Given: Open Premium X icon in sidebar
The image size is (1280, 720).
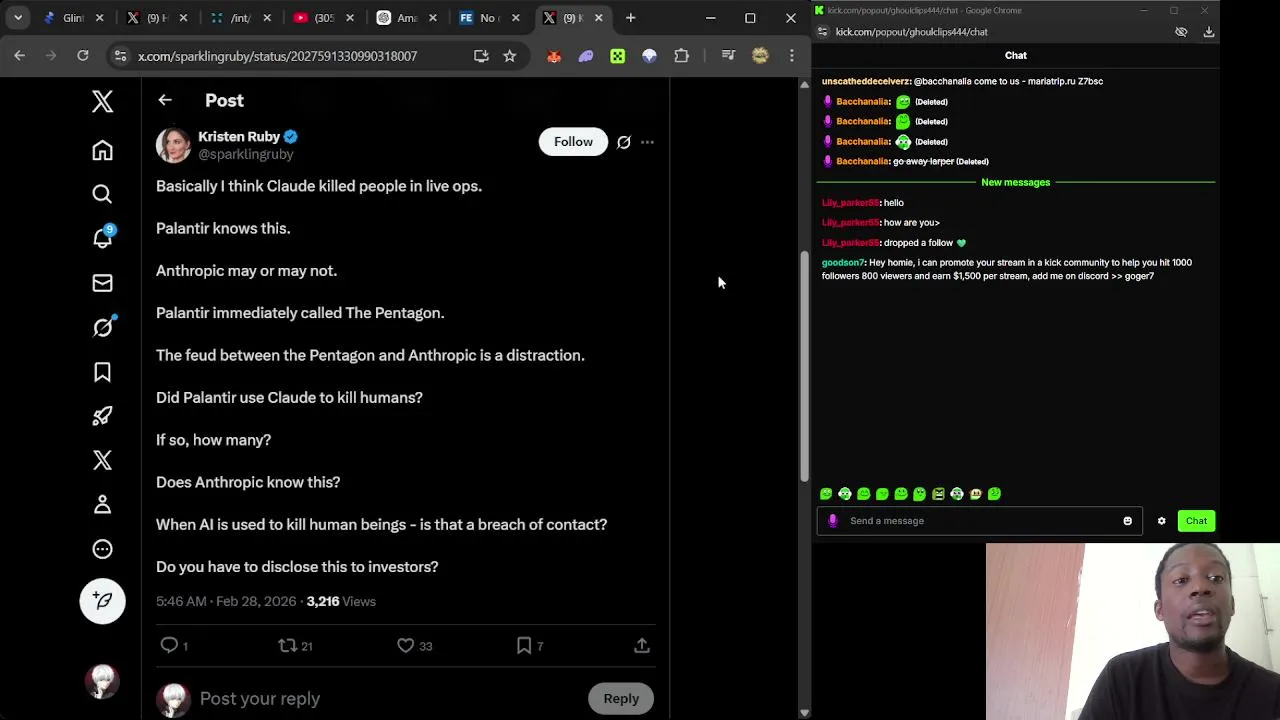Looking at the screenshot, I should pos(102,460).
